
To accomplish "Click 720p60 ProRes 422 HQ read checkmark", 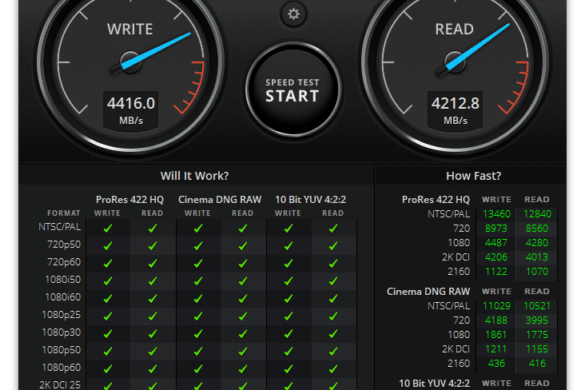I will pyautogui.click(x=153, y=263).
